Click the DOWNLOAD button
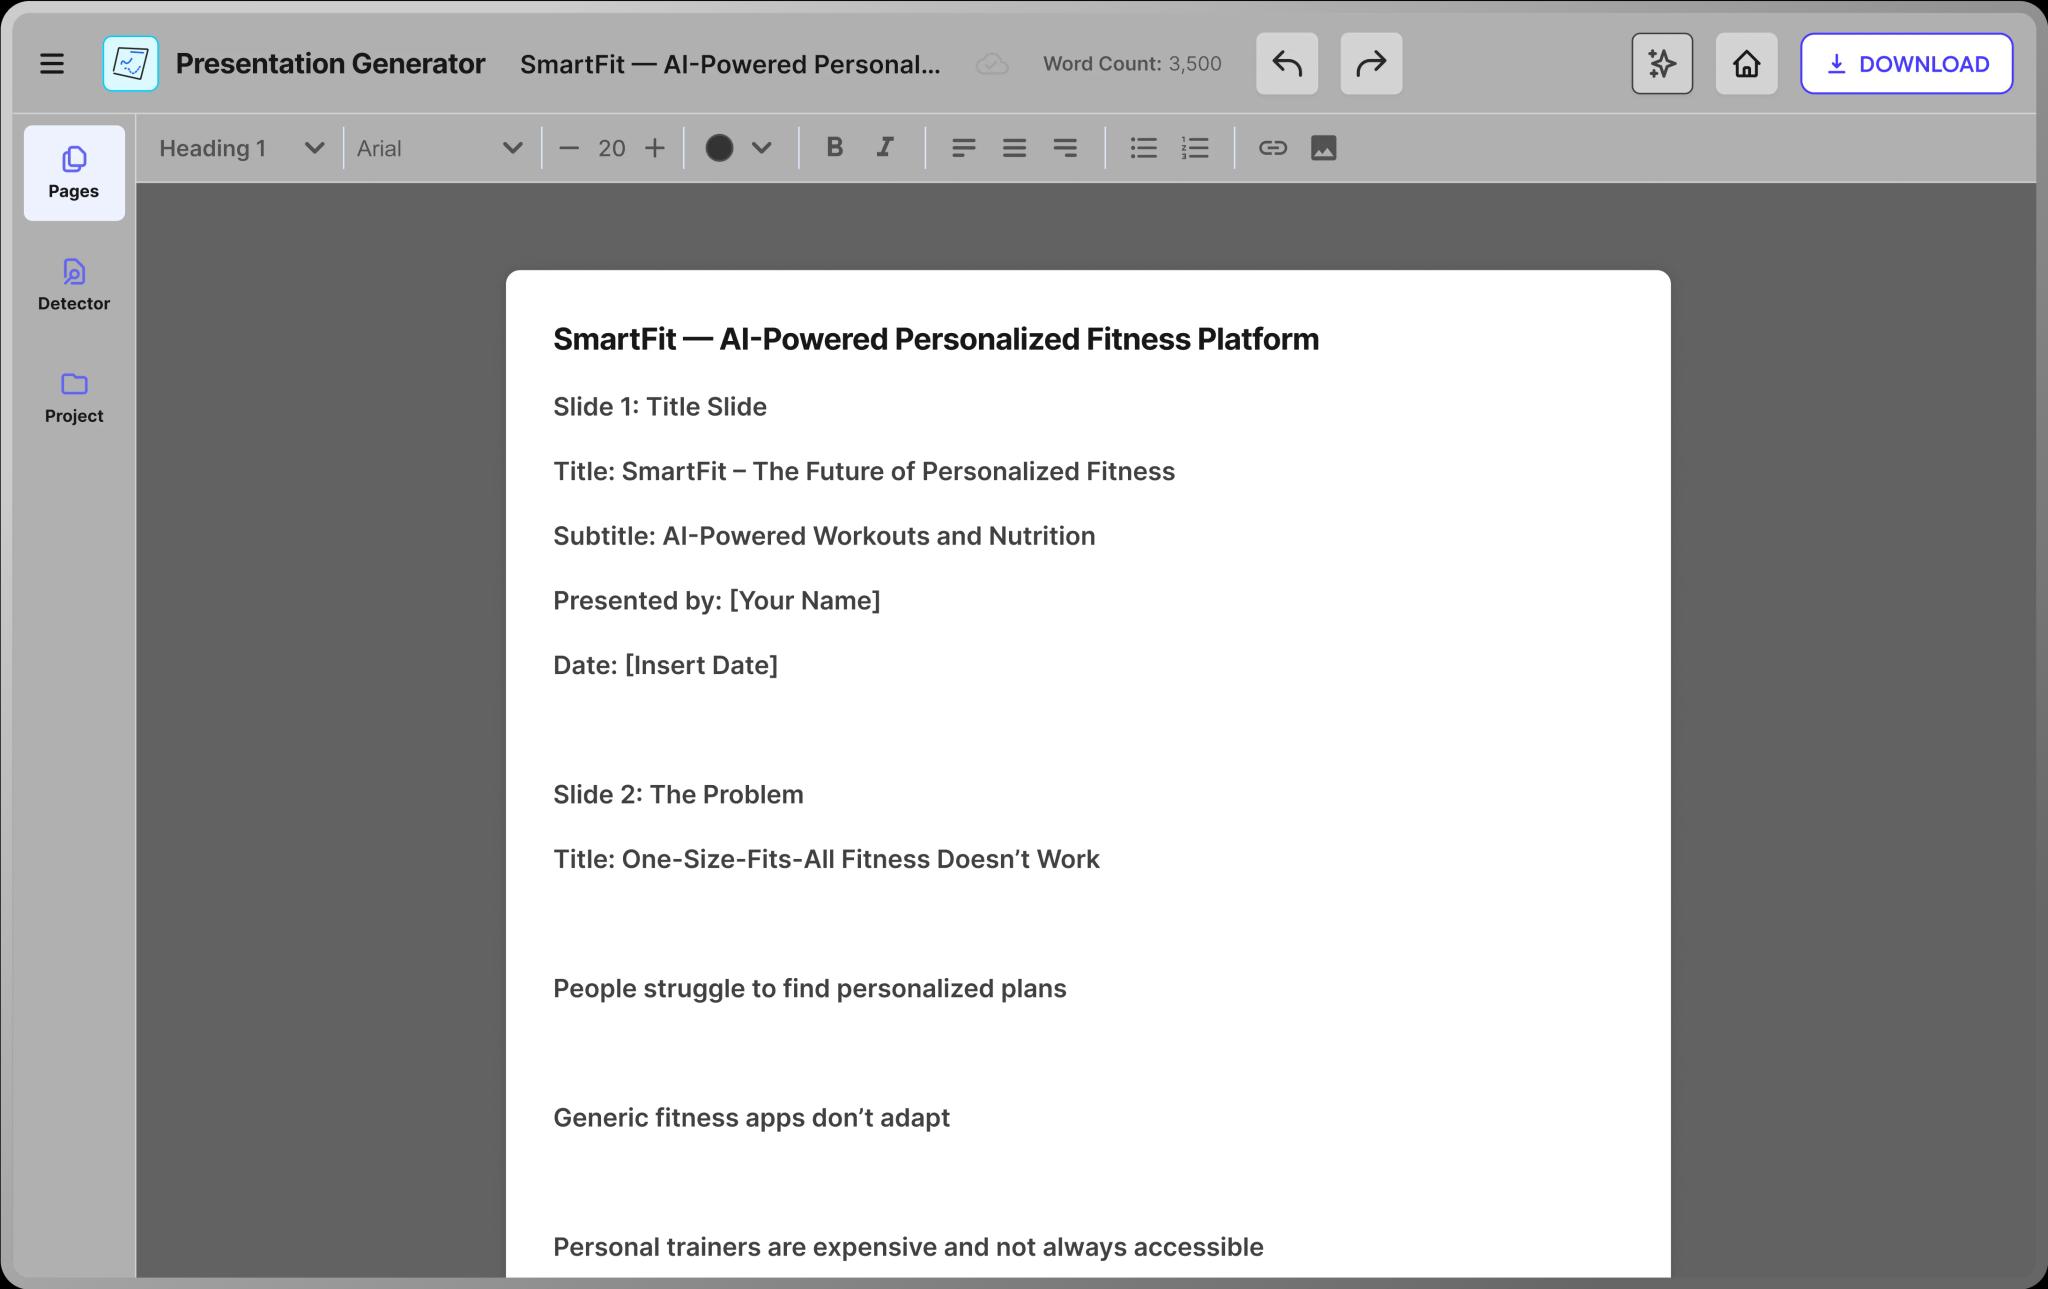 (x=1906, y=64)
